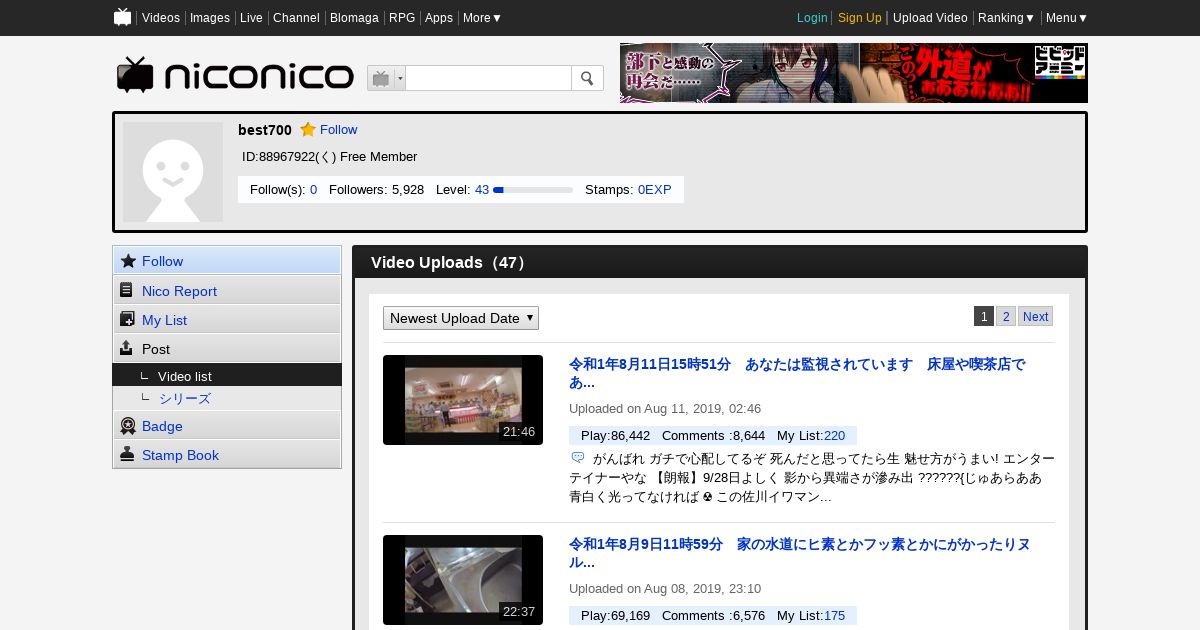Click Followers: 5,928 text

[x=376, y=189]
